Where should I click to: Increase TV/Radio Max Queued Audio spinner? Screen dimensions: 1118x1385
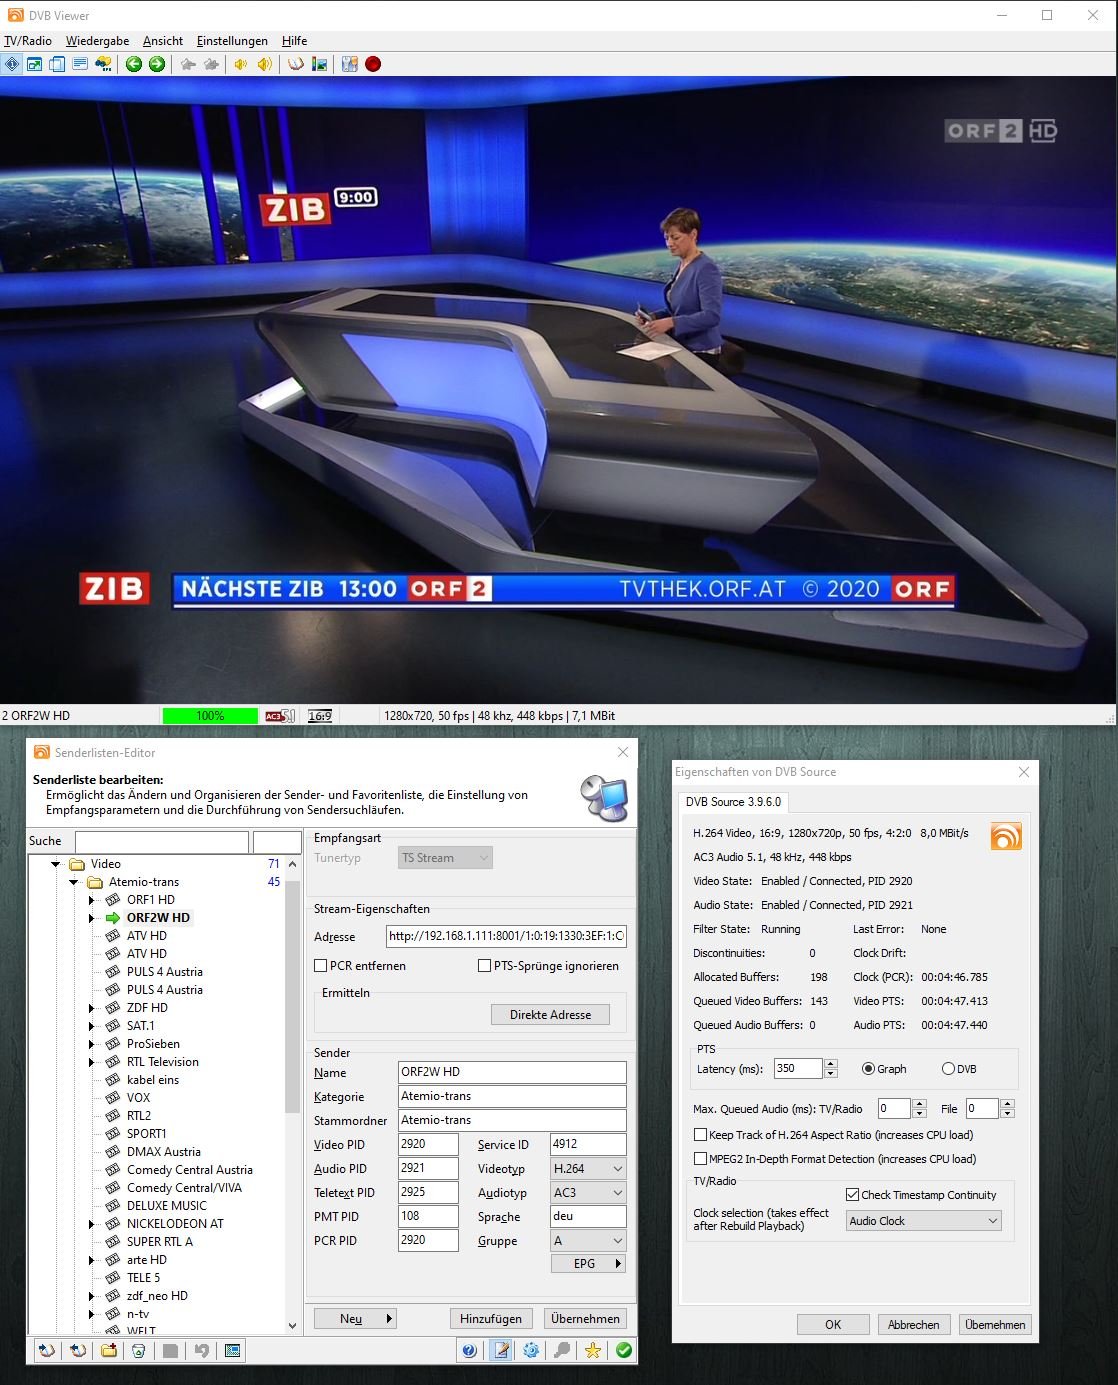coord(920,1103)
